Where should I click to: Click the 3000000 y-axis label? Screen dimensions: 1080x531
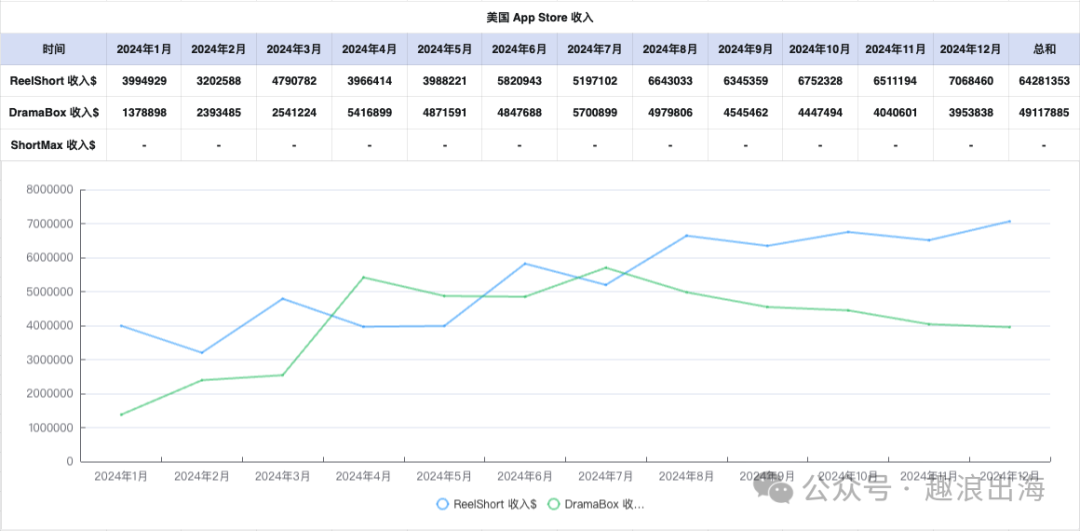coord(50,360)
